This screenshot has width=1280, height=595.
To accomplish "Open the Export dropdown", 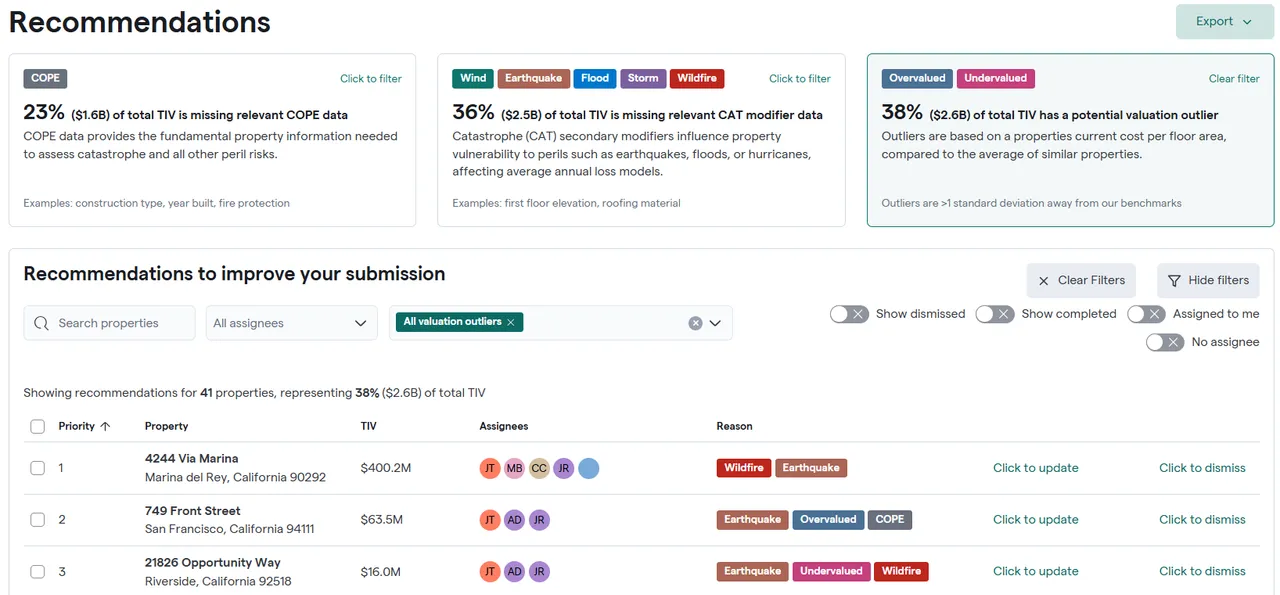I will click(1224, 22).
